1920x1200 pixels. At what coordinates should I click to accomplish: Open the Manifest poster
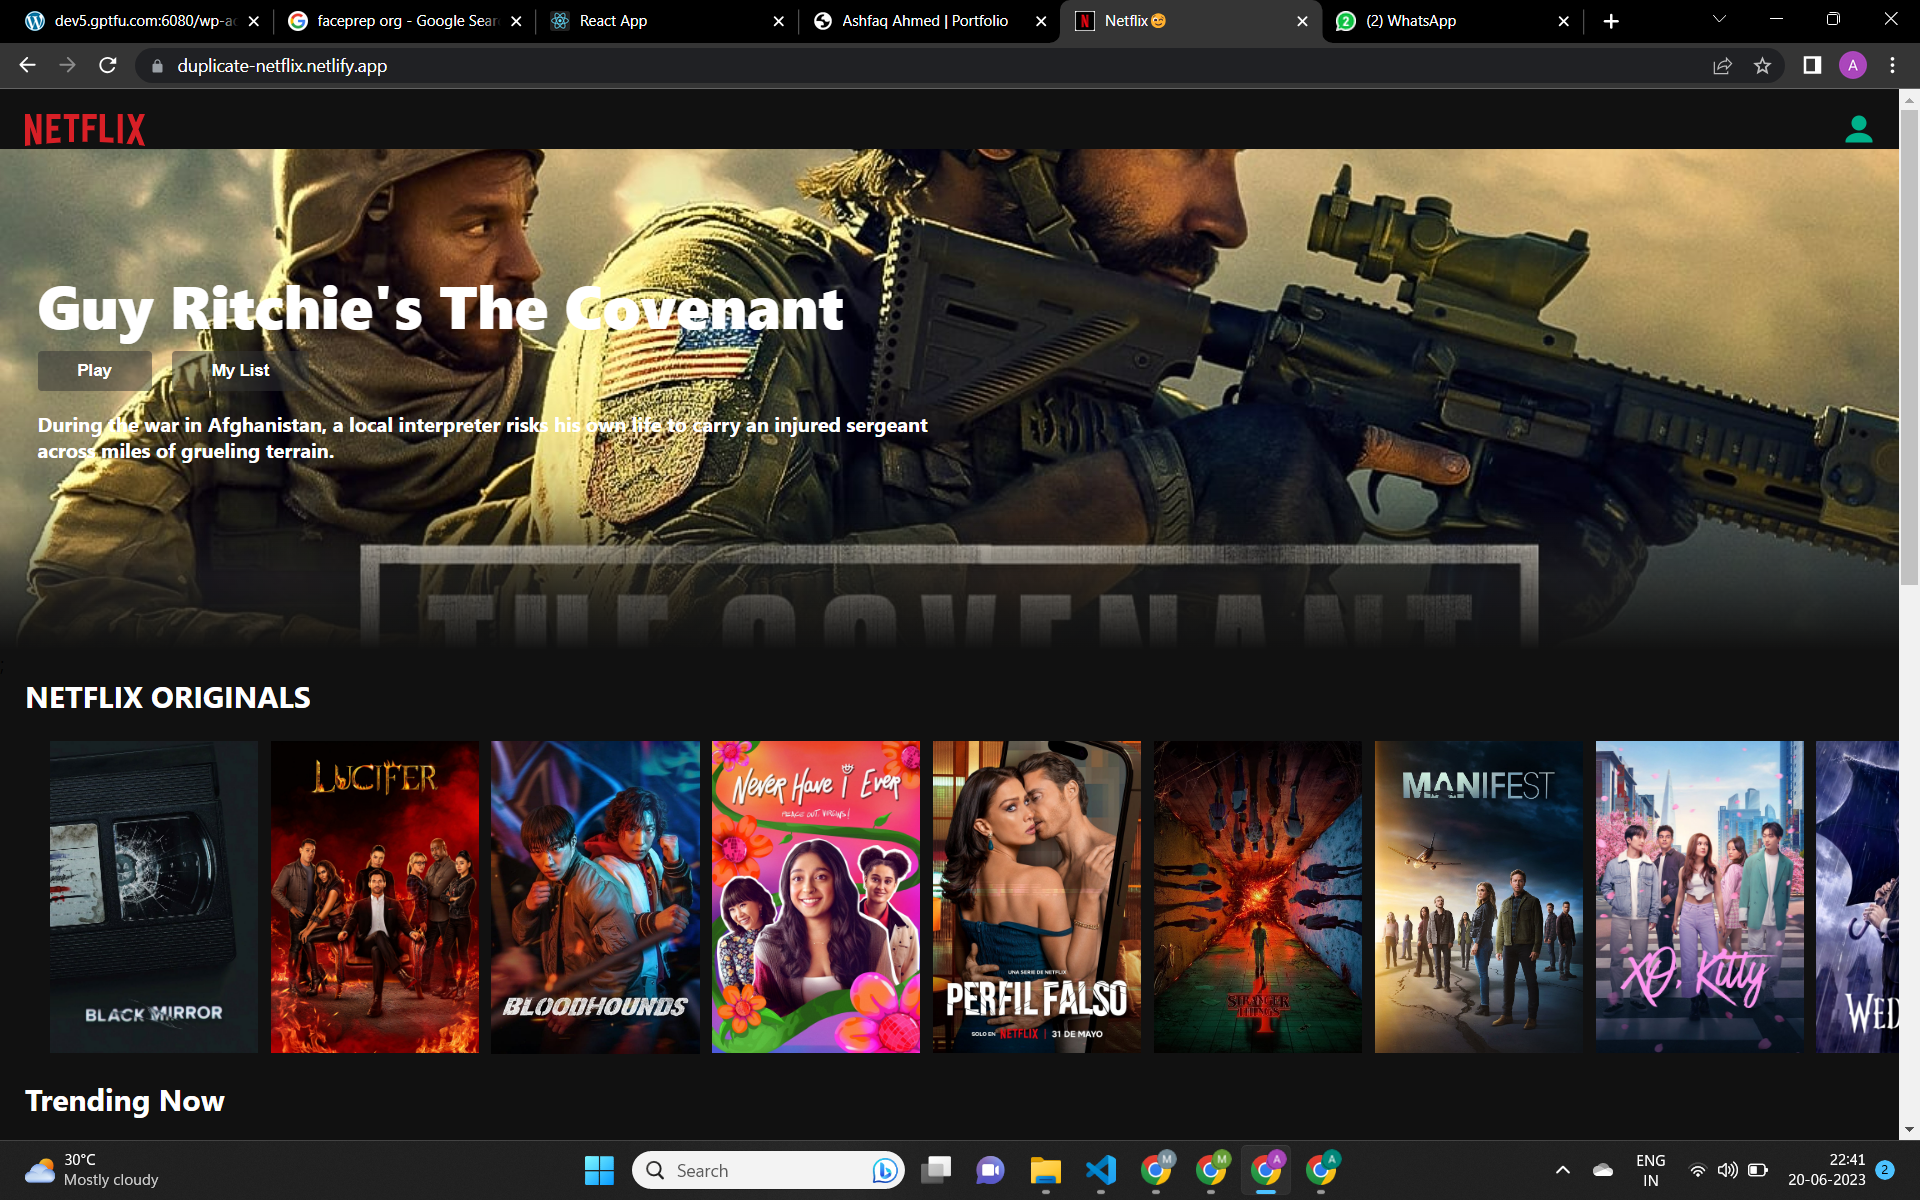[1479, 897]
